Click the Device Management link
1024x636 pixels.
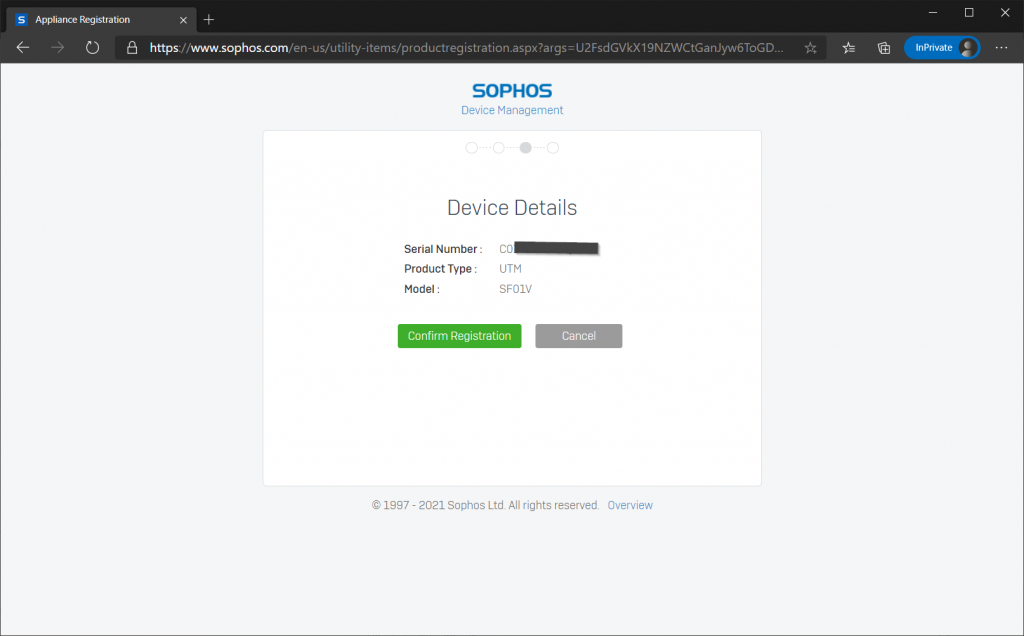(x=512, y=110)
